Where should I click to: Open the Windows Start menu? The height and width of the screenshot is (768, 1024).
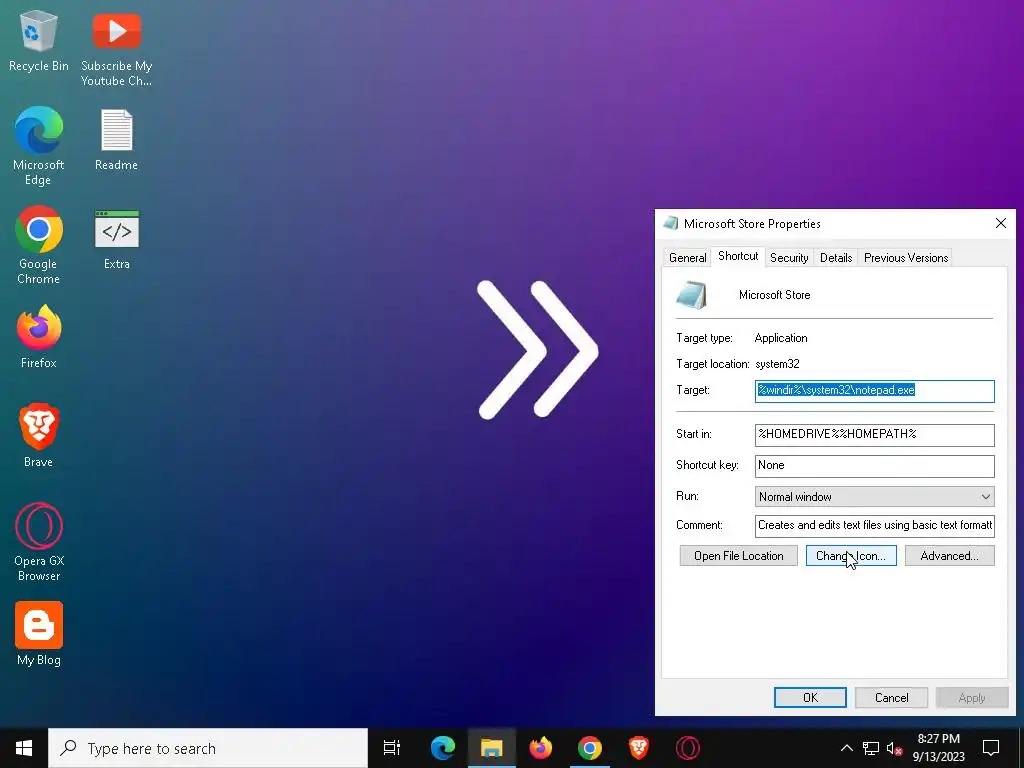point(24,748)
